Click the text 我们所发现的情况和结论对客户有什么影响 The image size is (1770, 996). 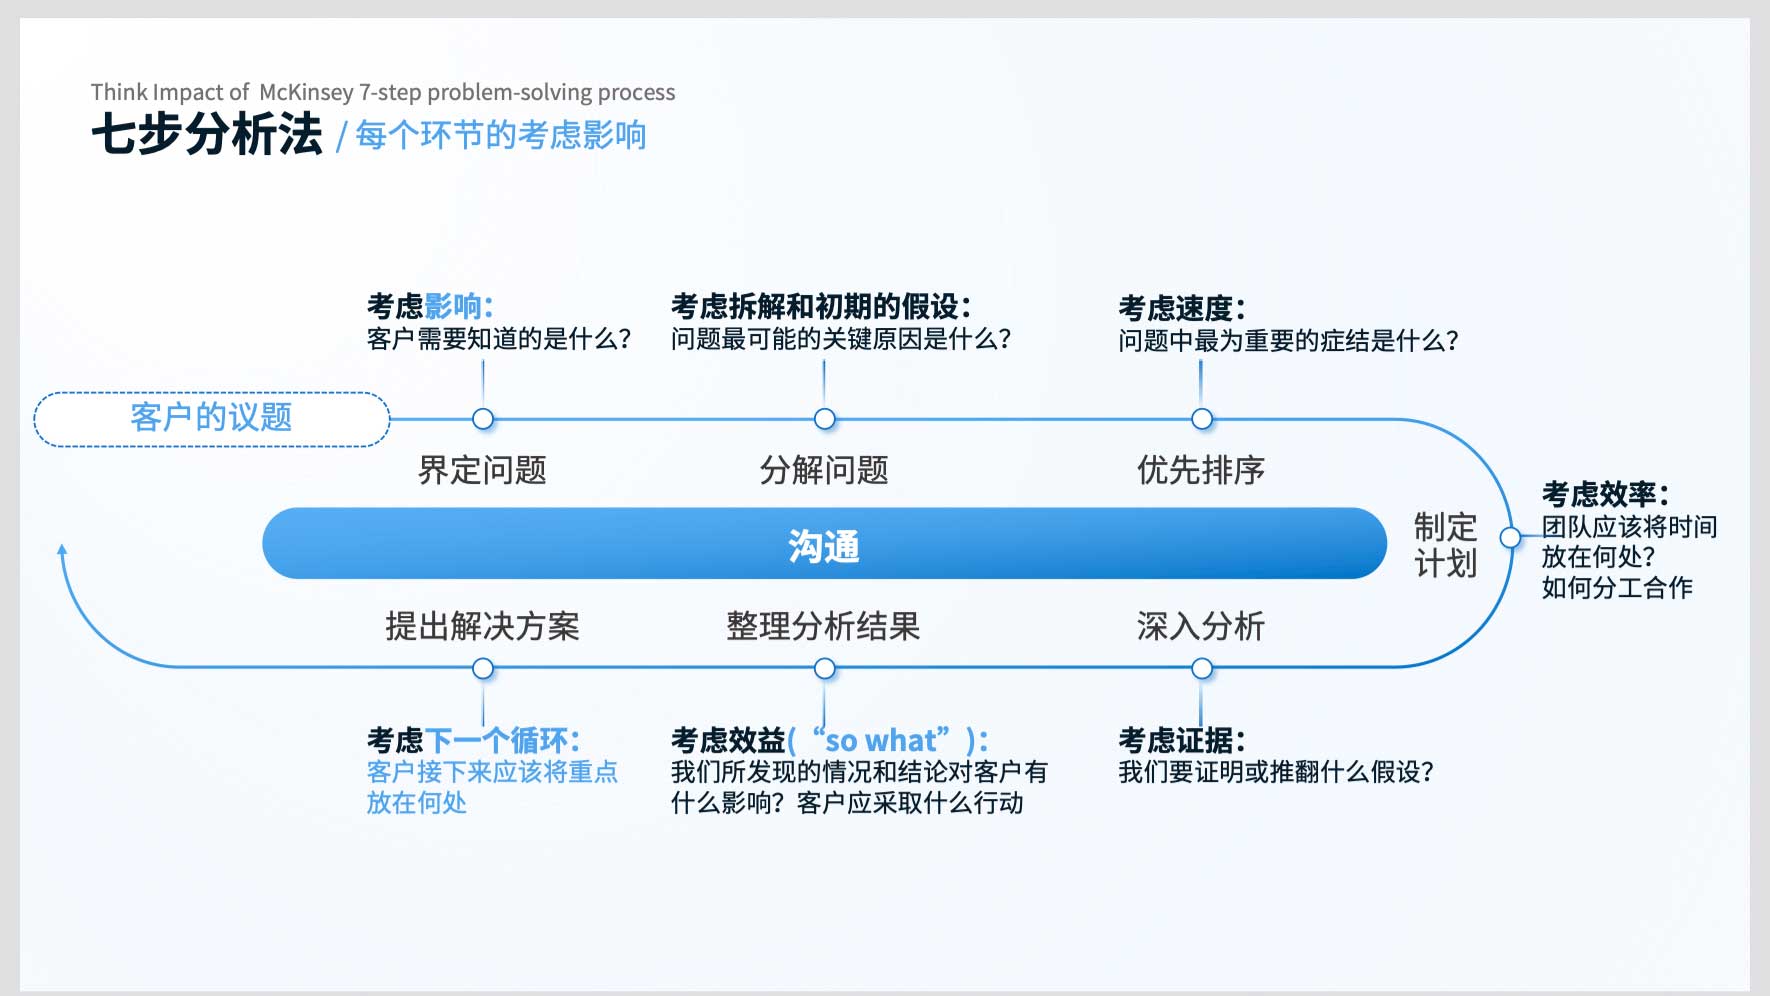click(x=859, y=787)
